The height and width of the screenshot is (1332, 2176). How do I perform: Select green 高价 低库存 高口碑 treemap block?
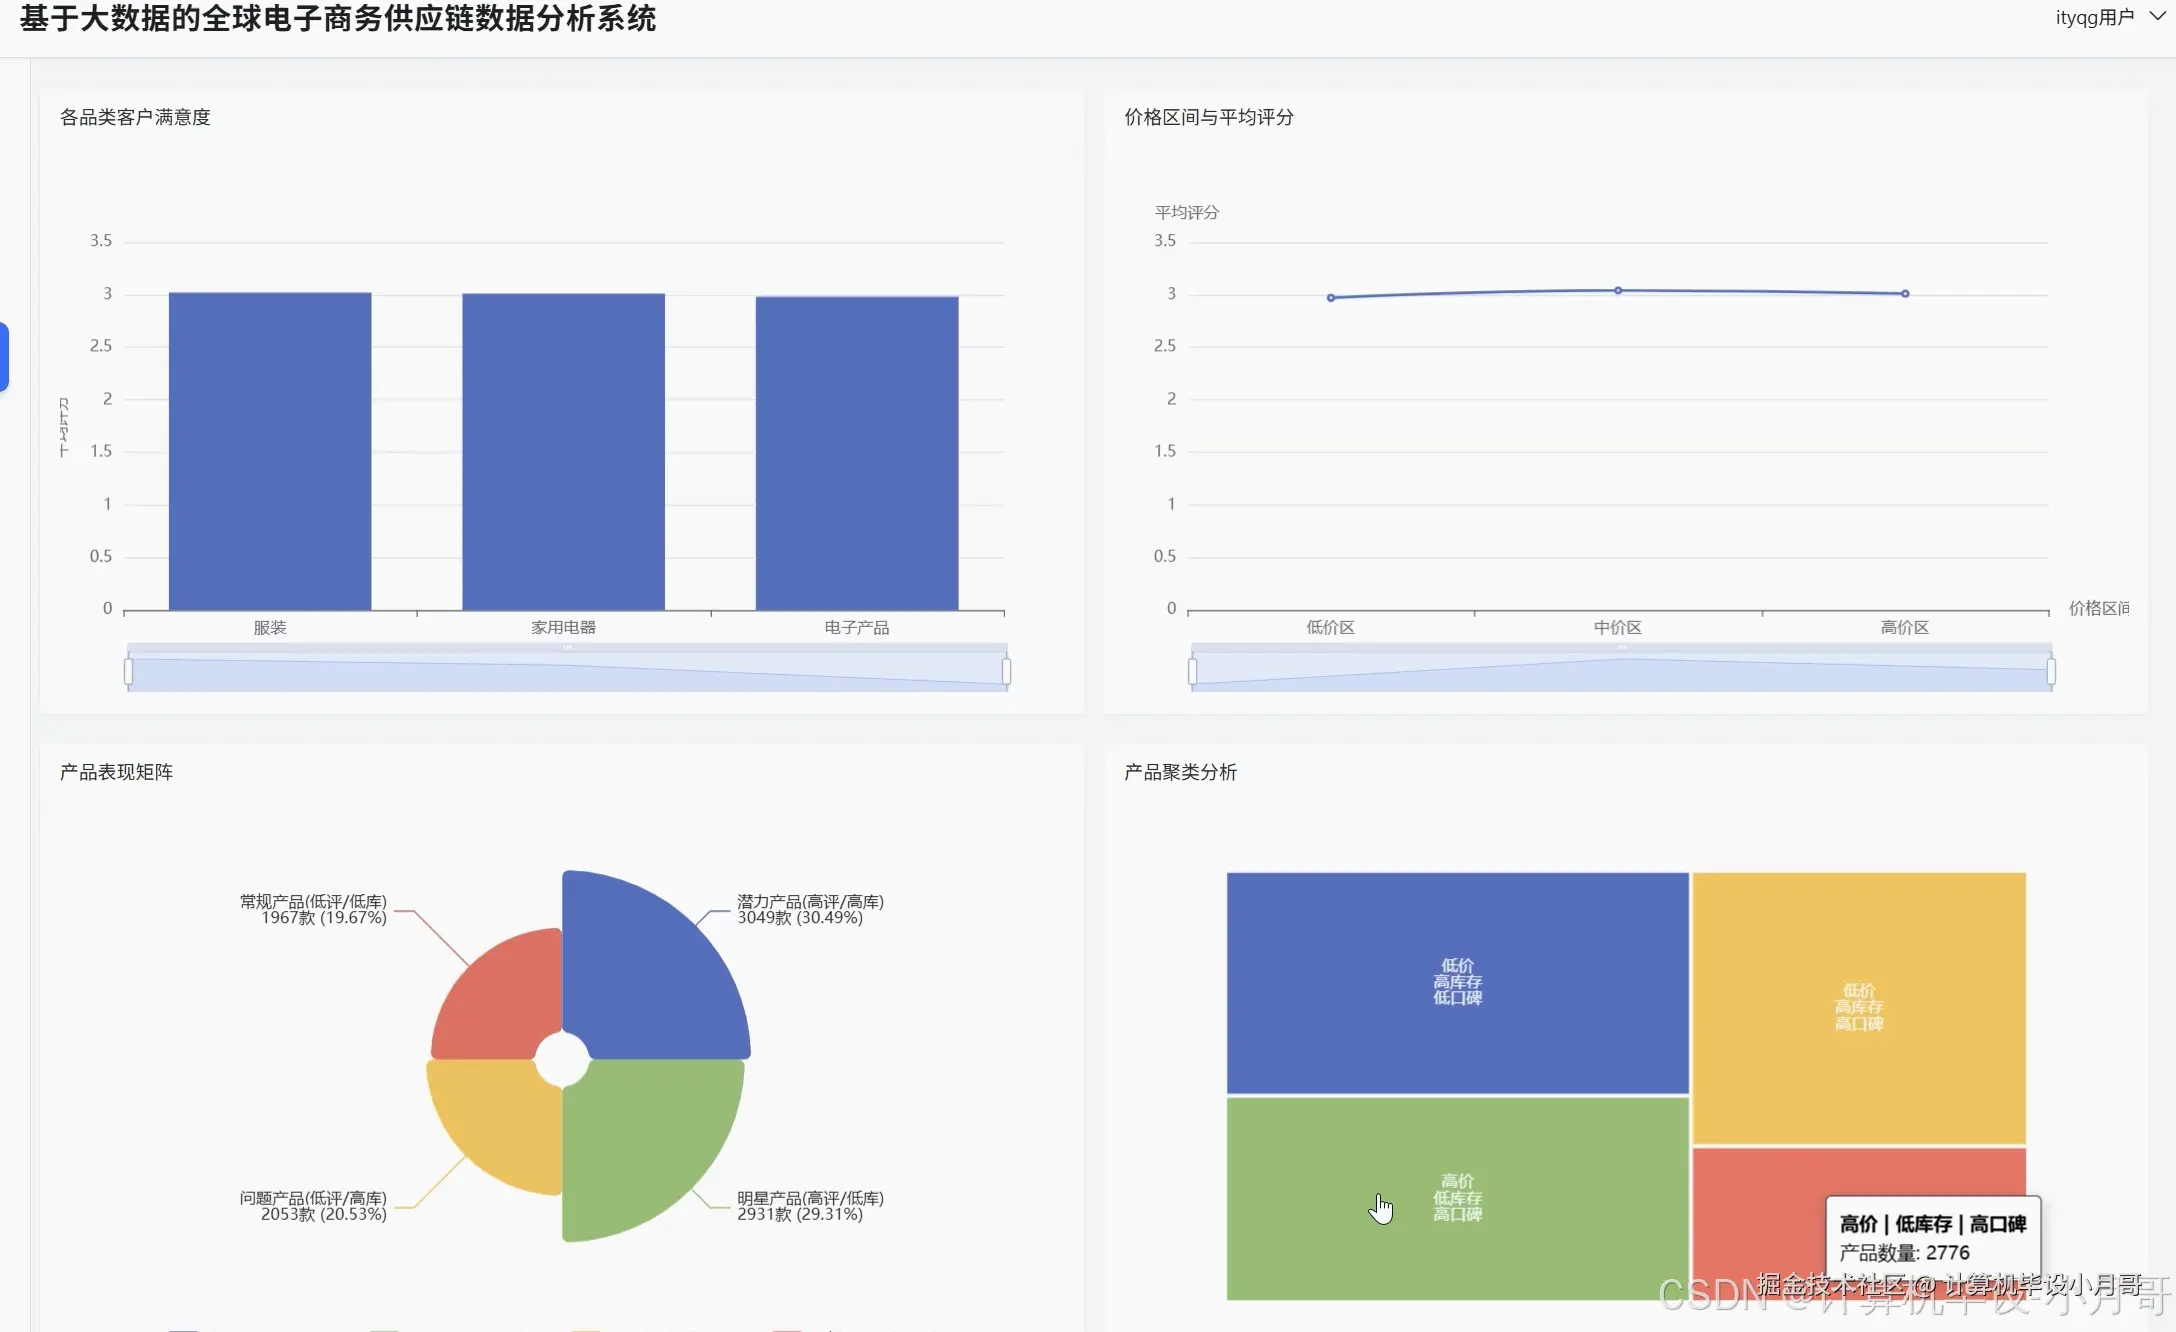1457,1198
